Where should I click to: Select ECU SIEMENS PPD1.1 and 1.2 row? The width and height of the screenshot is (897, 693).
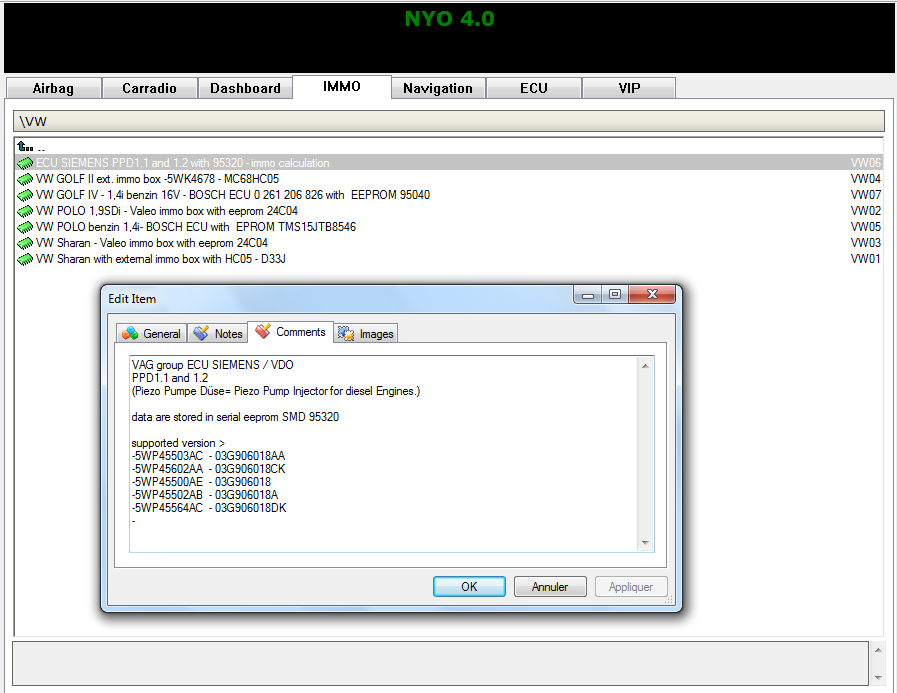tap(449, 163)
